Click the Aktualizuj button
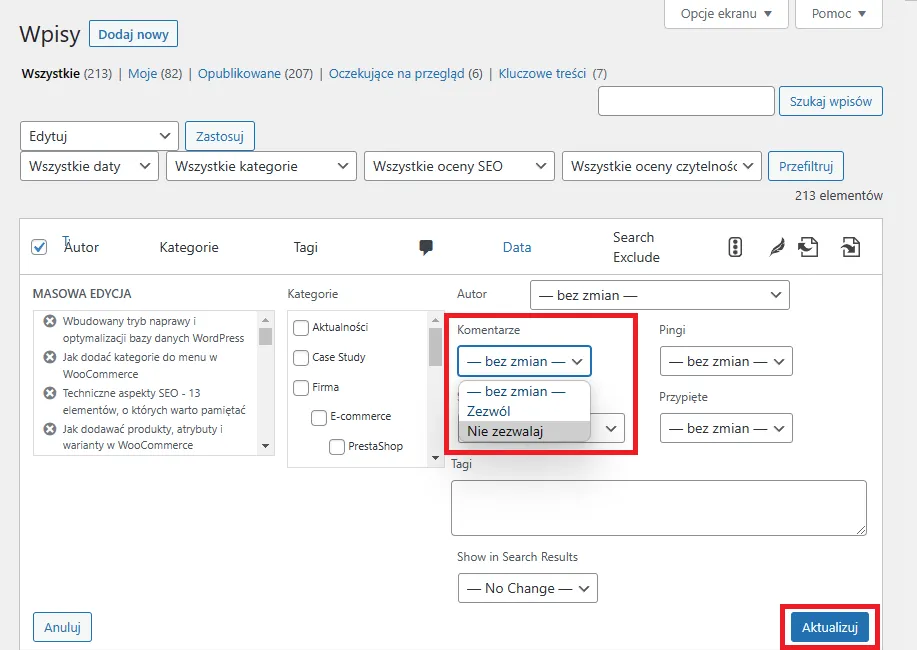Screen dimensions: 917x650 point(831,627)
